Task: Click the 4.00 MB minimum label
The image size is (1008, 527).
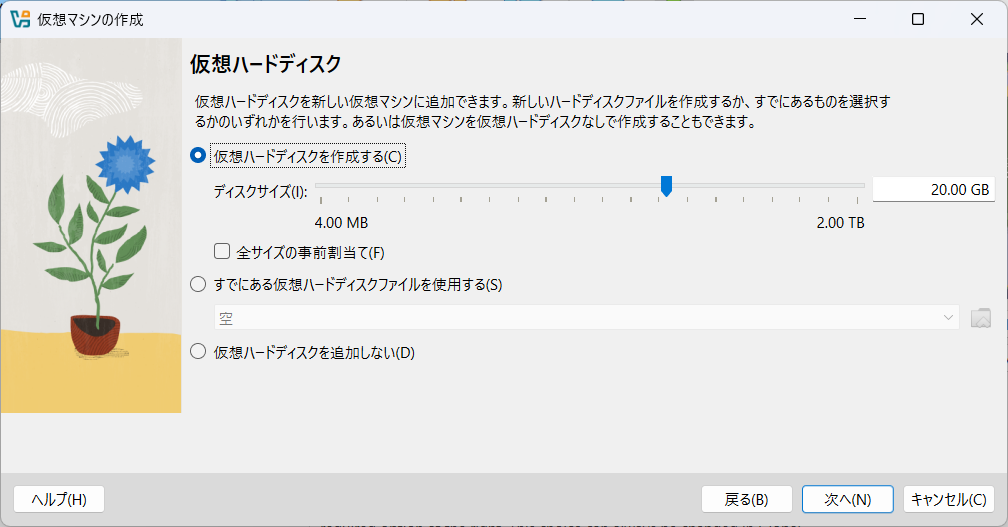Action: click(341, 223)
